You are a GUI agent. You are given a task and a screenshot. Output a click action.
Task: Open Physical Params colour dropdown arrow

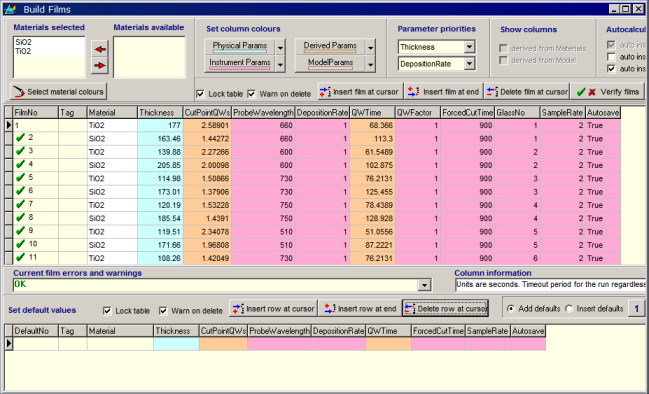280,48
